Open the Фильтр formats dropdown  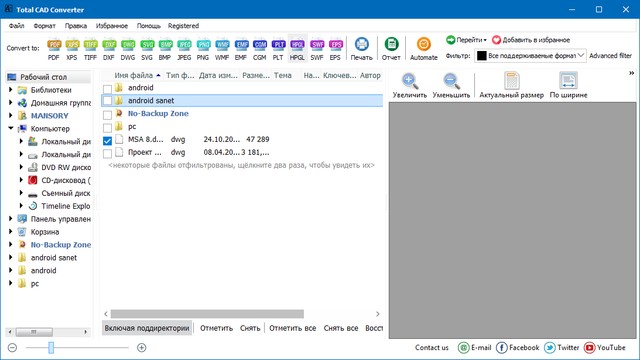pyautogui.click(x=531, y=56)
